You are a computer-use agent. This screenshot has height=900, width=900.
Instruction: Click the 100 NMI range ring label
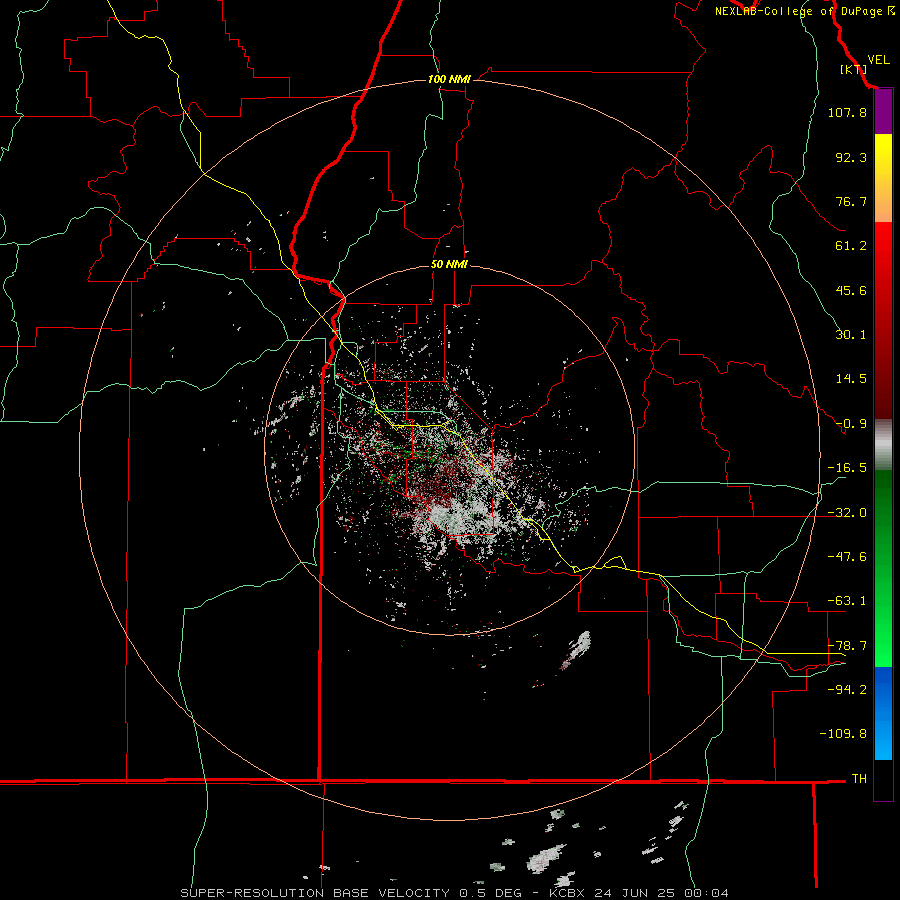(x=449, y=79)
